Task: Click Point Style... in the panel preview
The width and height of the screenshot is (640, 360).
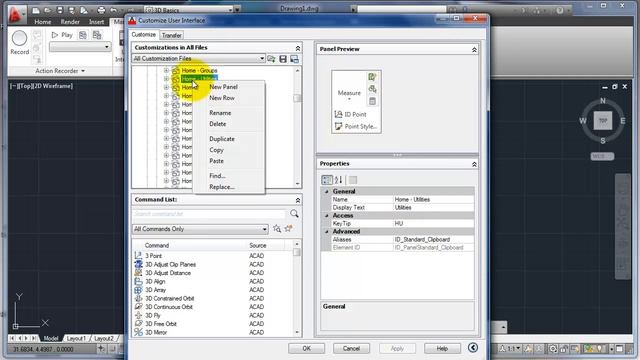Action: point(356,127)
